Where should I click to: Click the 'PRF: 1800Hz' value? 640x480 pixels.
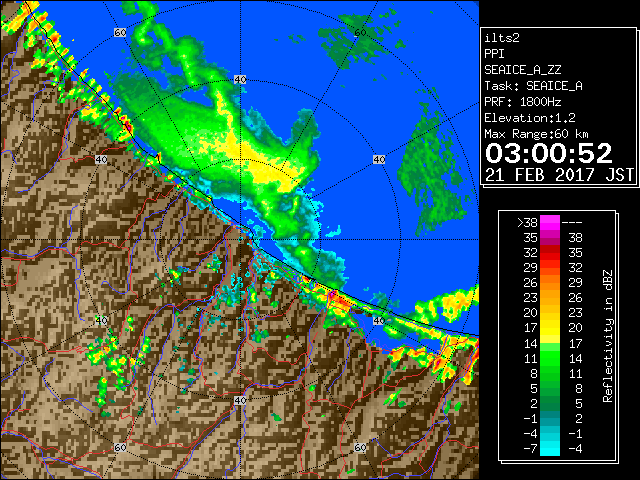click(x=522, y=102)
